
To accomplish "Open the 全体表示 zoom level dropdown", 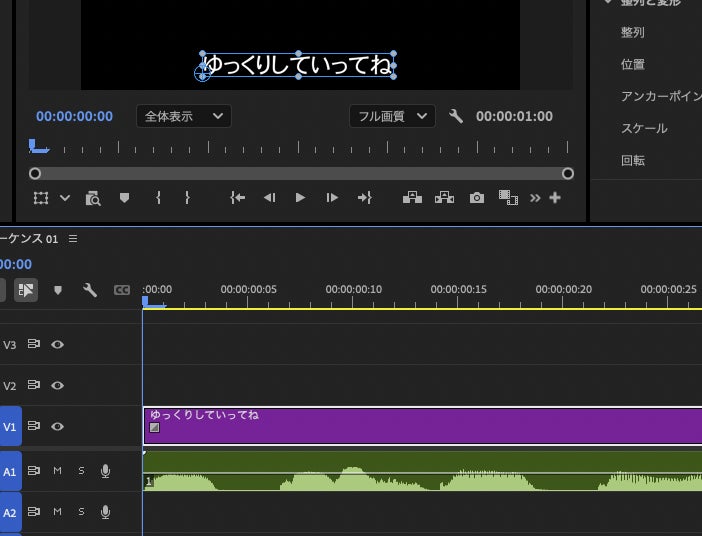I will (184, 116).
